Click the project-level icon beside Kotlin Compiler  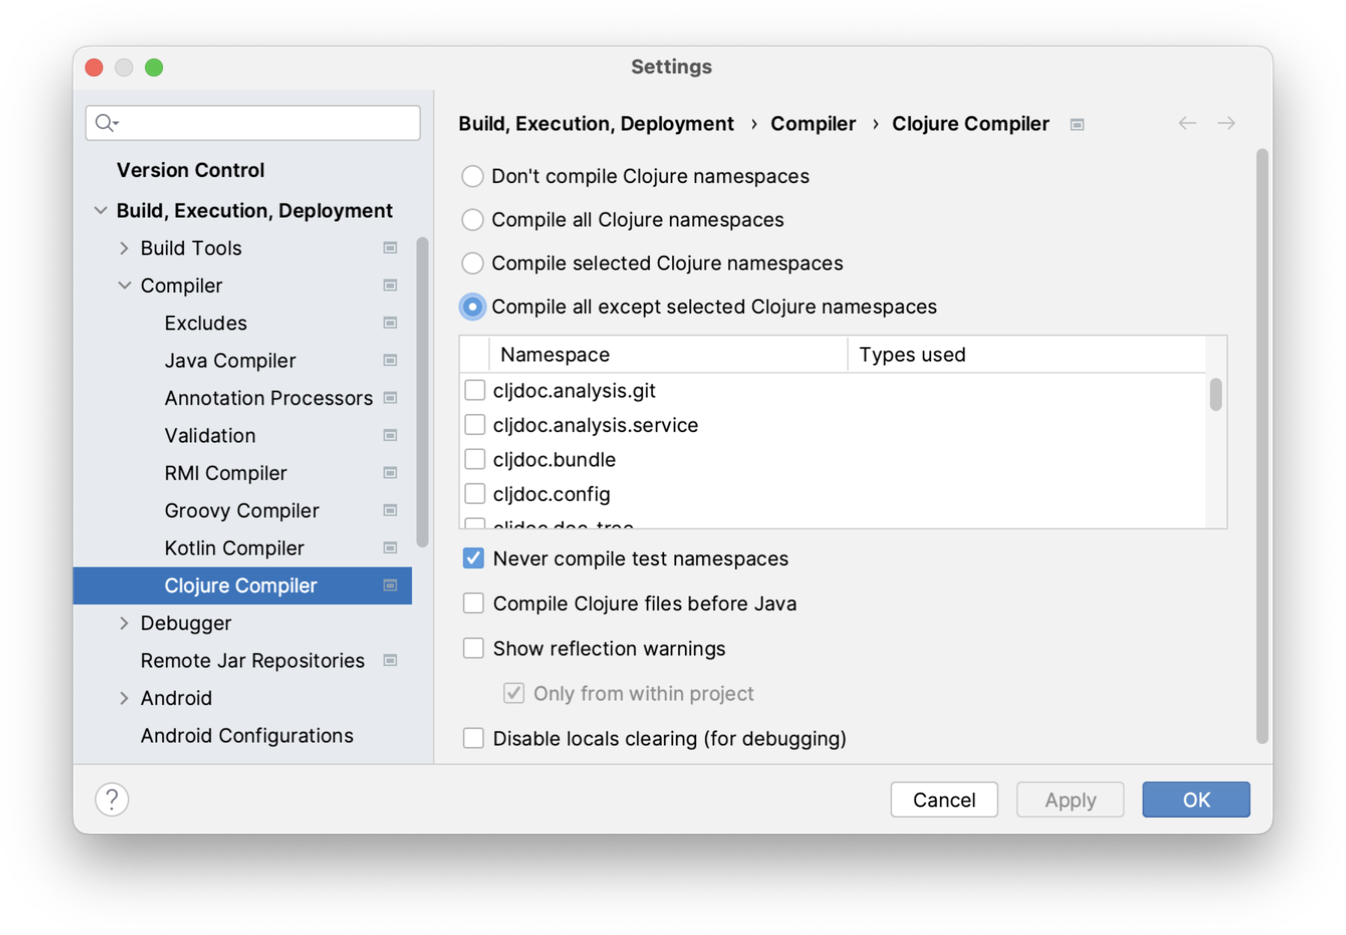[x=390, y=548]
